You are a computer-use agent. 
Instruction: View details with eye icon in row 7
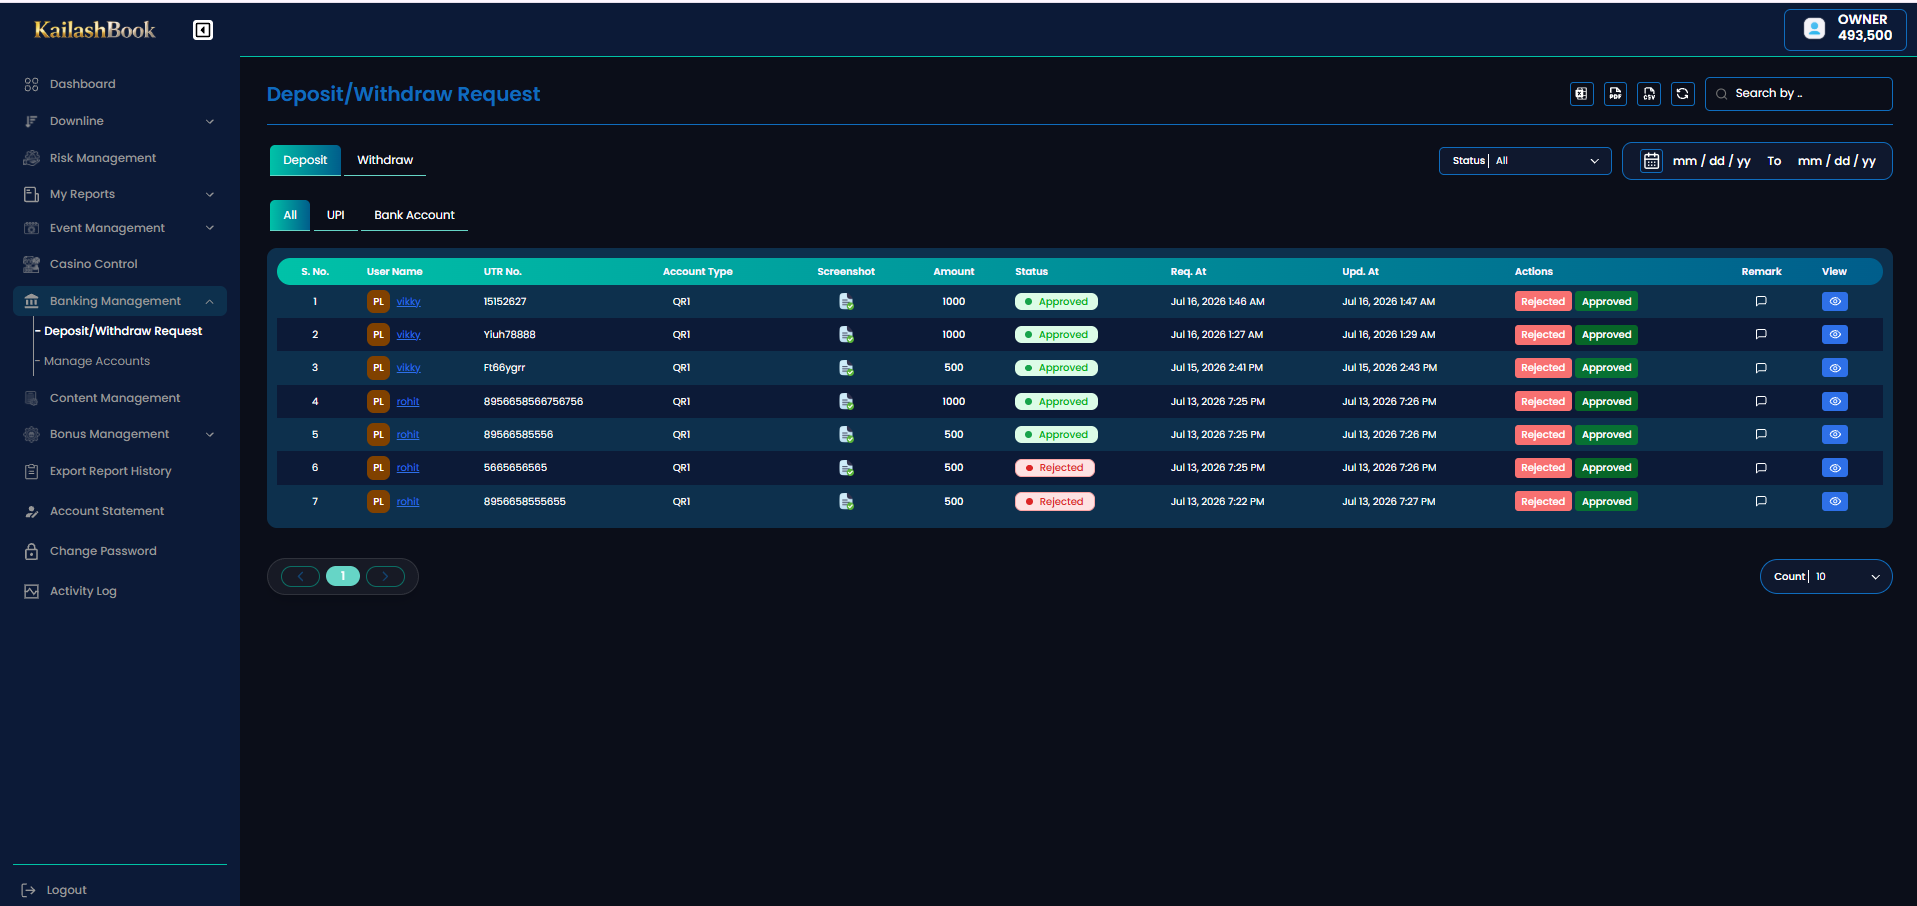[x=1834, y=501]
